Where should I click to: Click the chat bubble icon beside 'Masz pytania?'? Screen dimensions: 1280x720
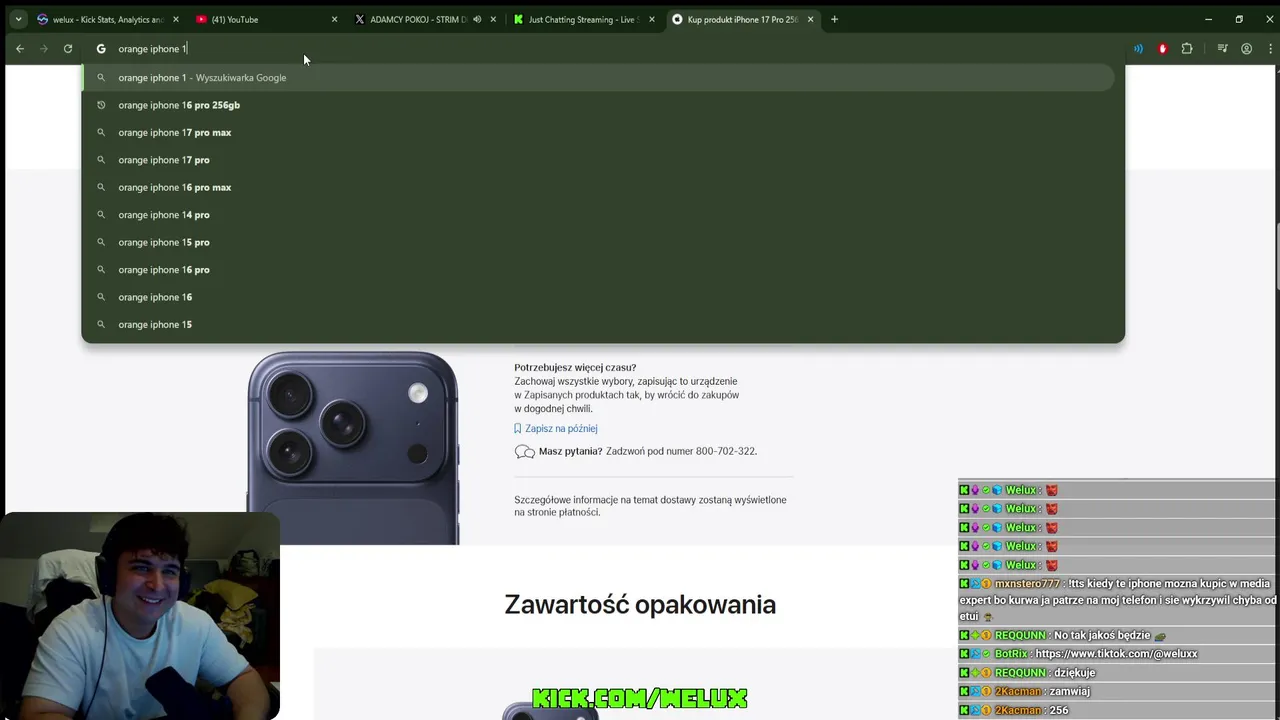point(524,452)
